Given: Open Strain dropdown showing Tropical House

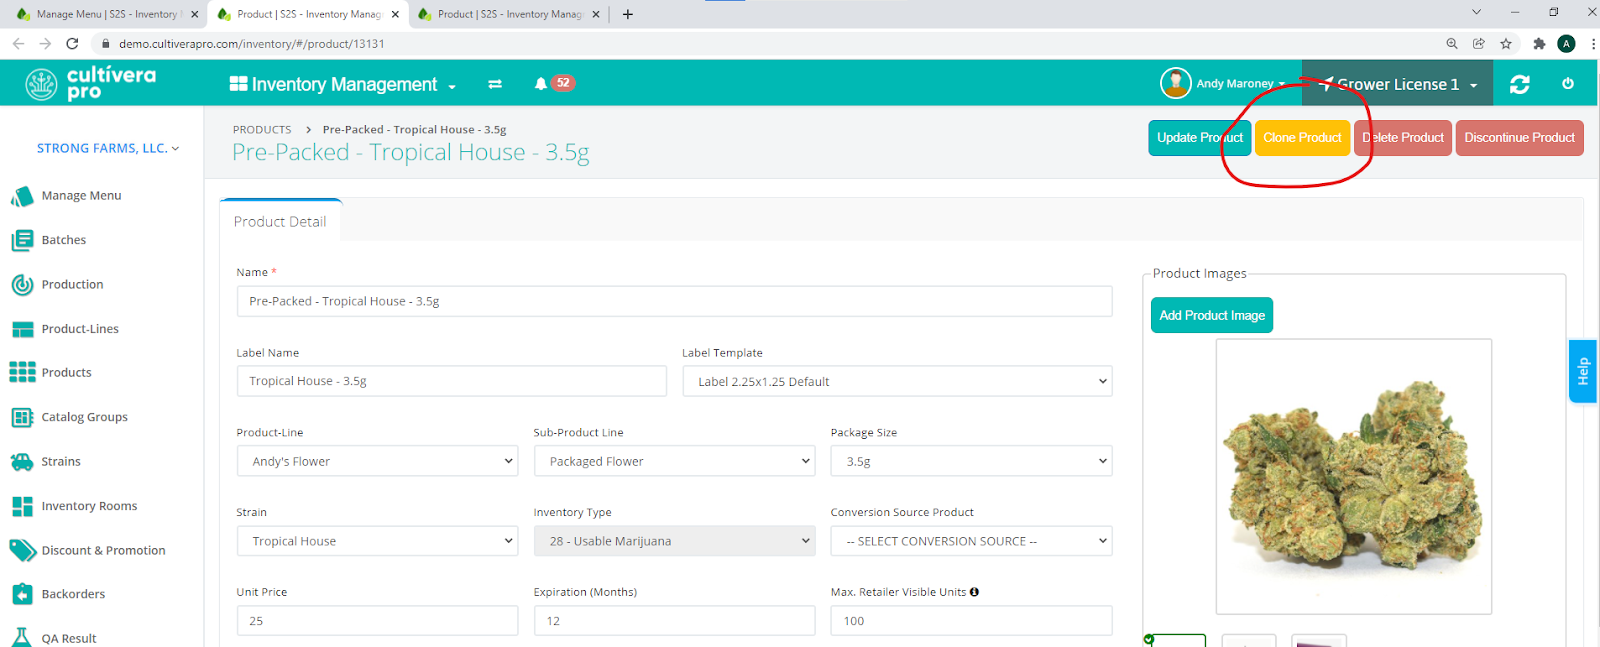Looking at the screenshot, I should [x=377, y=541].
